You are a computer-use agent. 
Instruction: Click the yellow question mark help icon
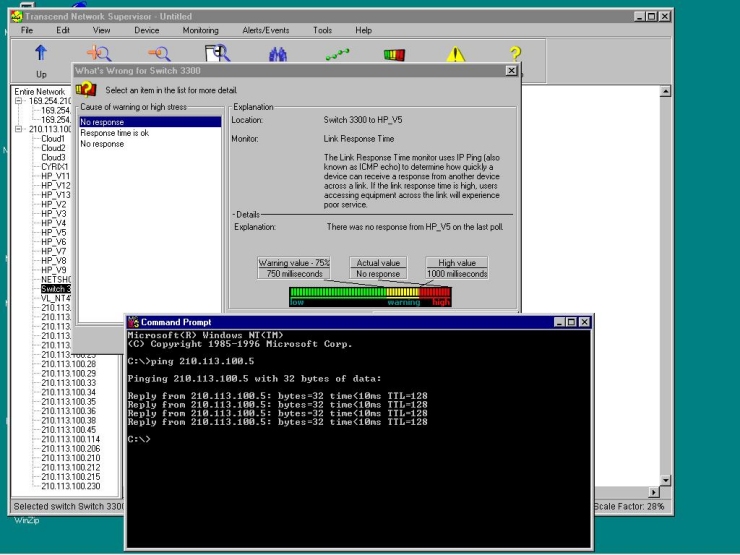[x=515, y=54]
